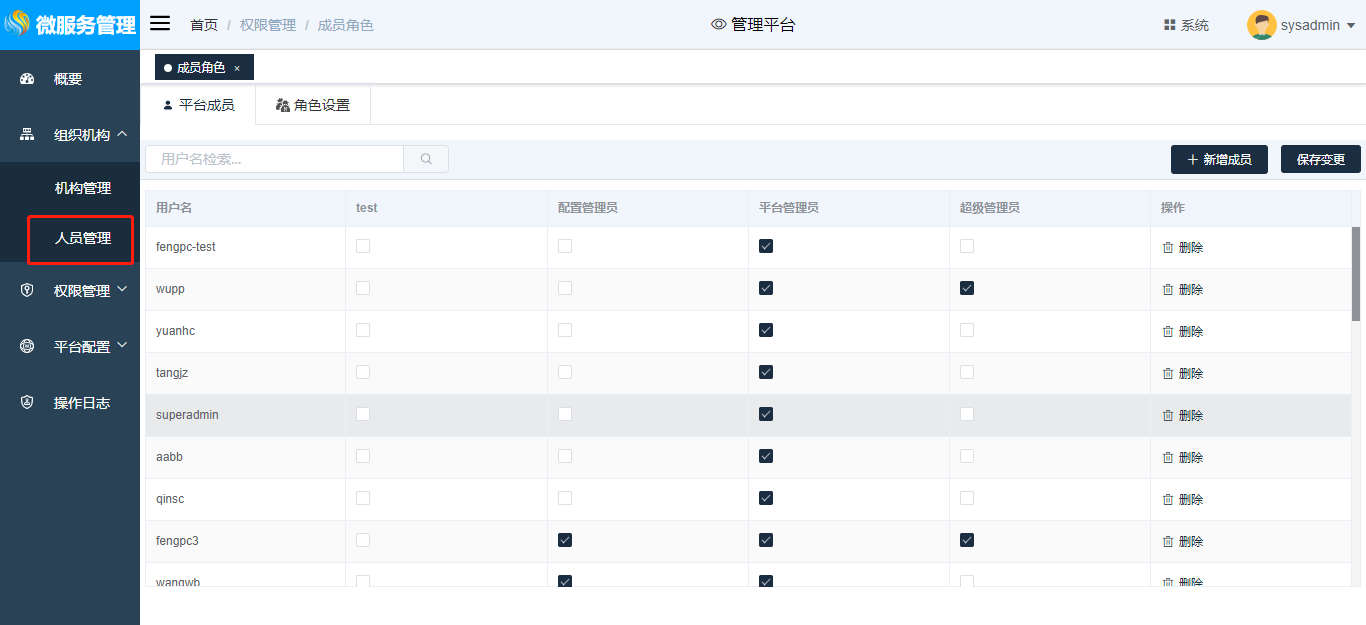Uncheck 配置管理员 checkbox for fengpc3
1366x625 pixels.
click(x=565, y=540)
